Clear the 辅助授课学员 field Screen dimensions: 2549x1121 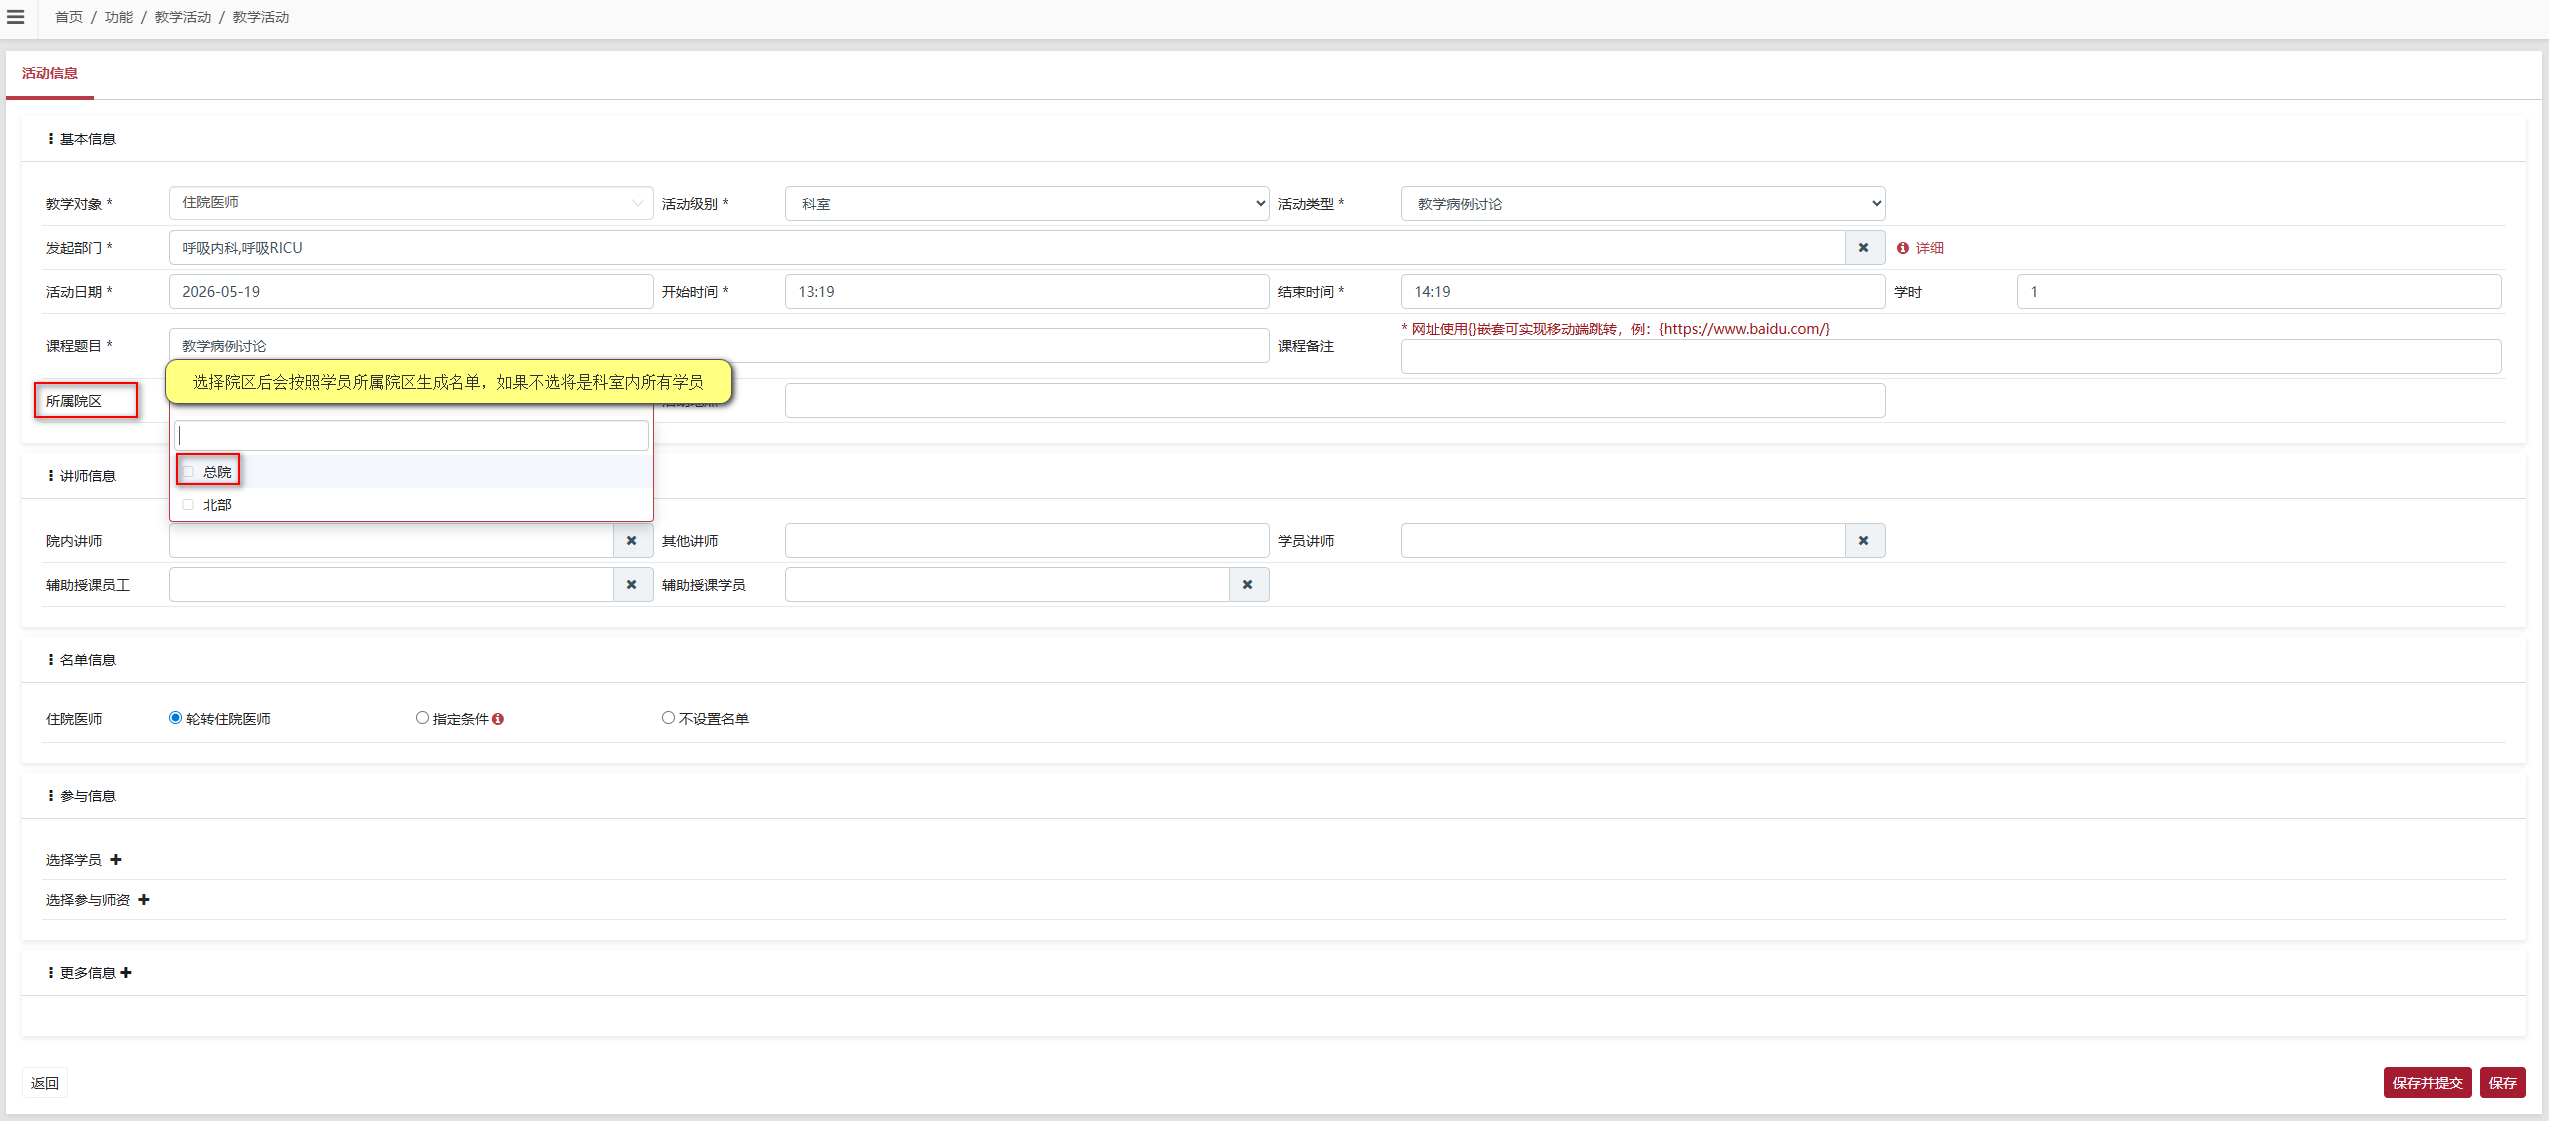(x=1248, y=585)
